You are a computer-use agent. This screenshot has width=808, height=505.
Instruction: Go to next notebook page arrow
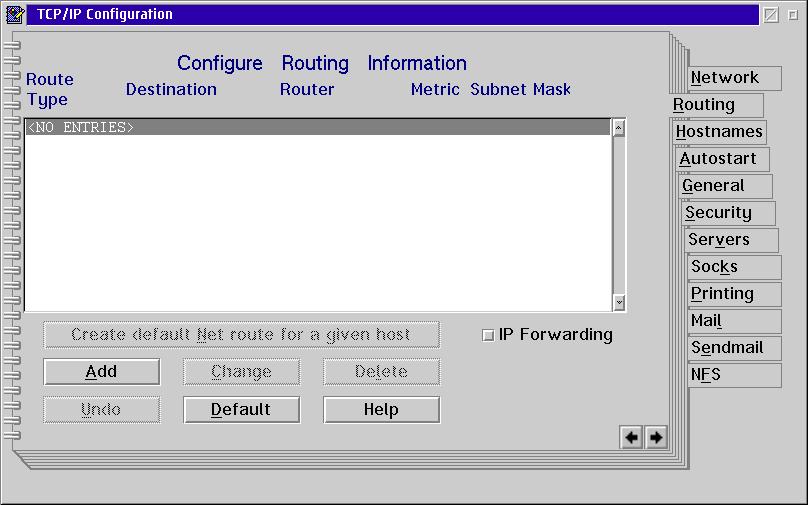tap(656, 437)
